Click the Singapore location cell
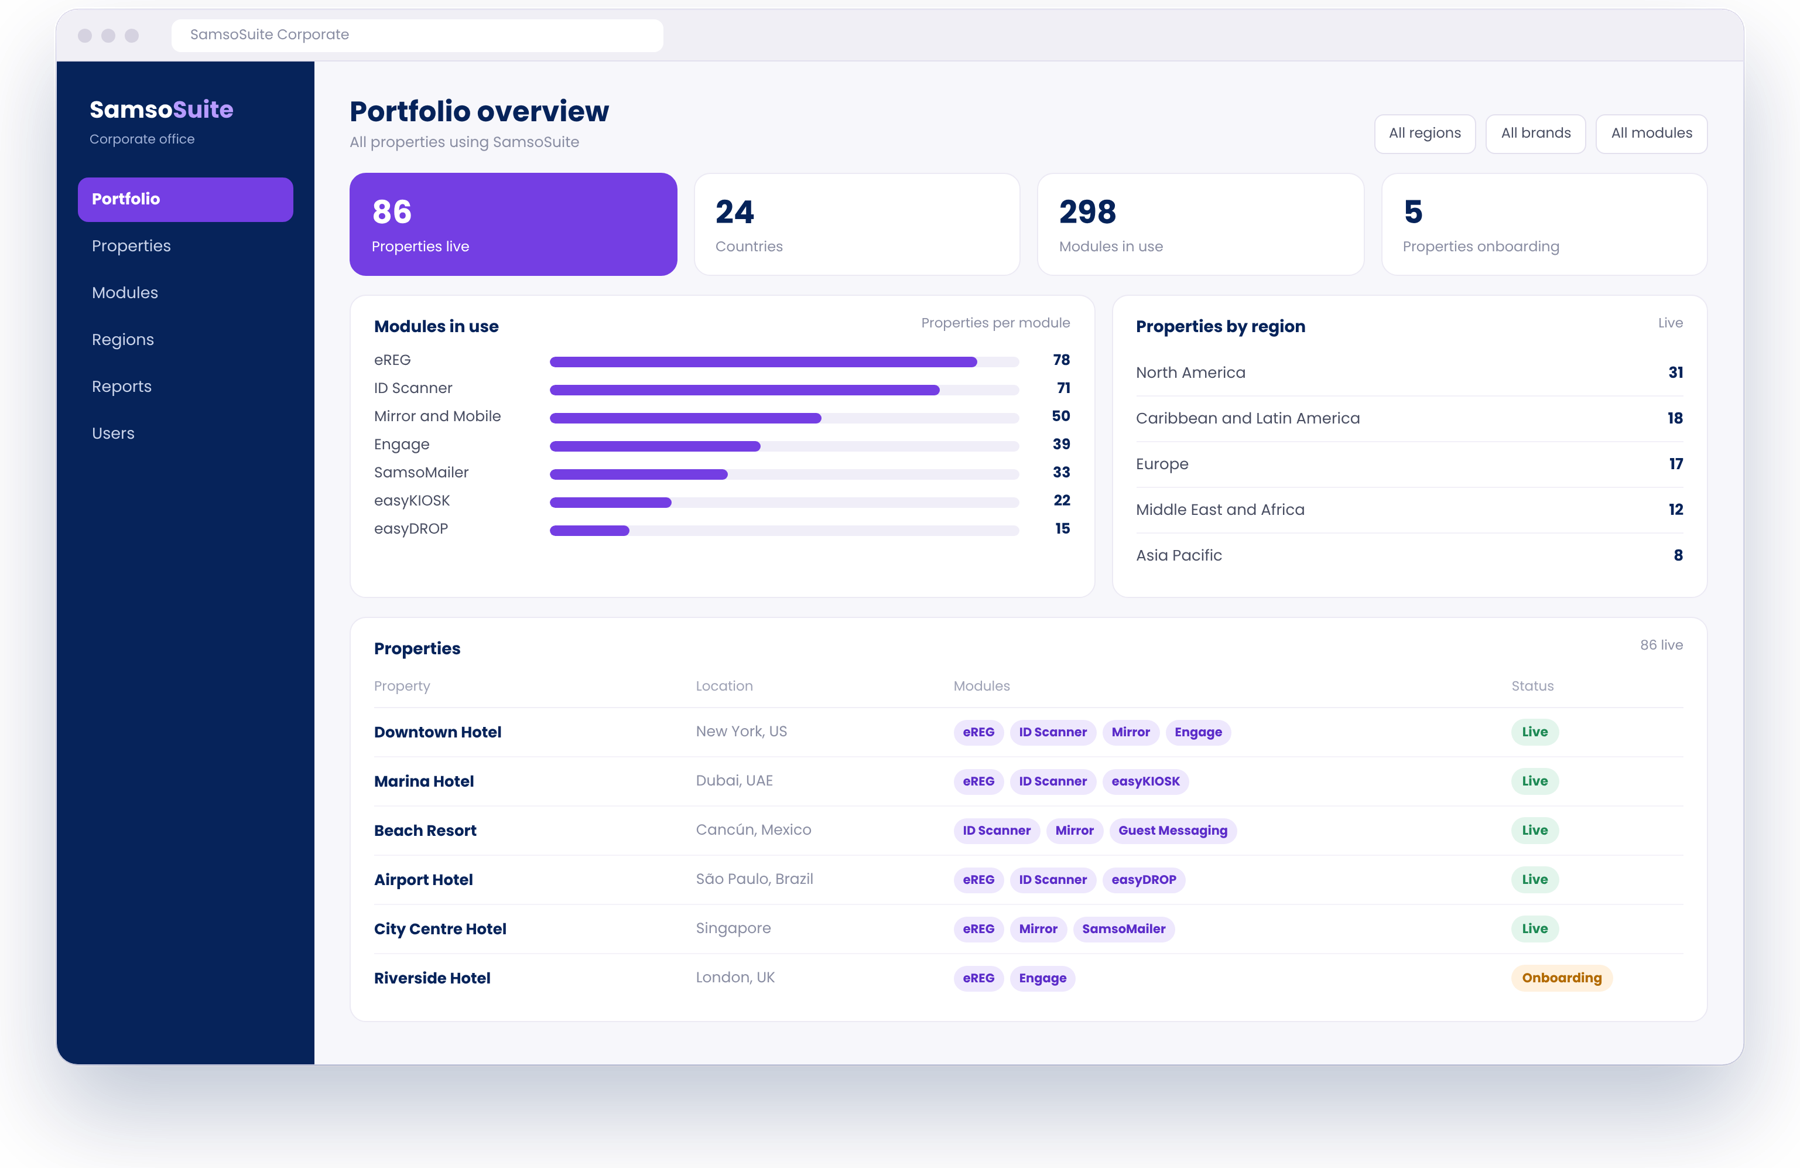Screen dimensions: 1800x1168 pos(733,928)
